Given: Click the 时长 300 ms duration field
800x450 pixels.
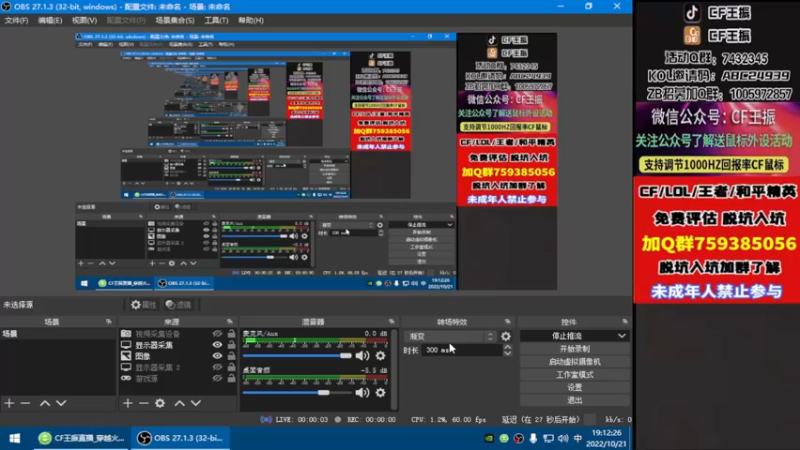Looking at the screenshot, I should click(x=462, y=350).
